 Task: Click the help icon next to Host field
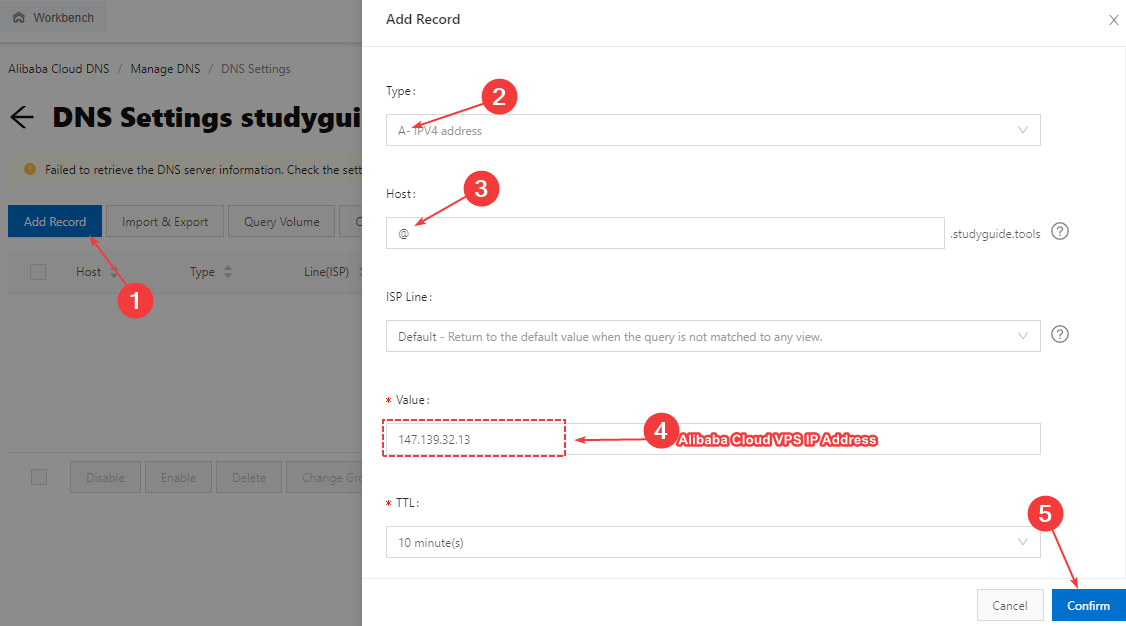(x=1061, y=232)
